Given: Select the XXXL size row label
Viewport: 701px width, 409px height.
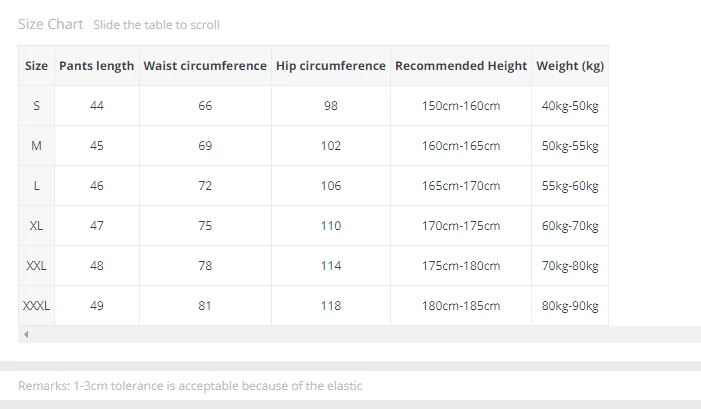Looking at the screenshot, I should (x=36, y=306).
